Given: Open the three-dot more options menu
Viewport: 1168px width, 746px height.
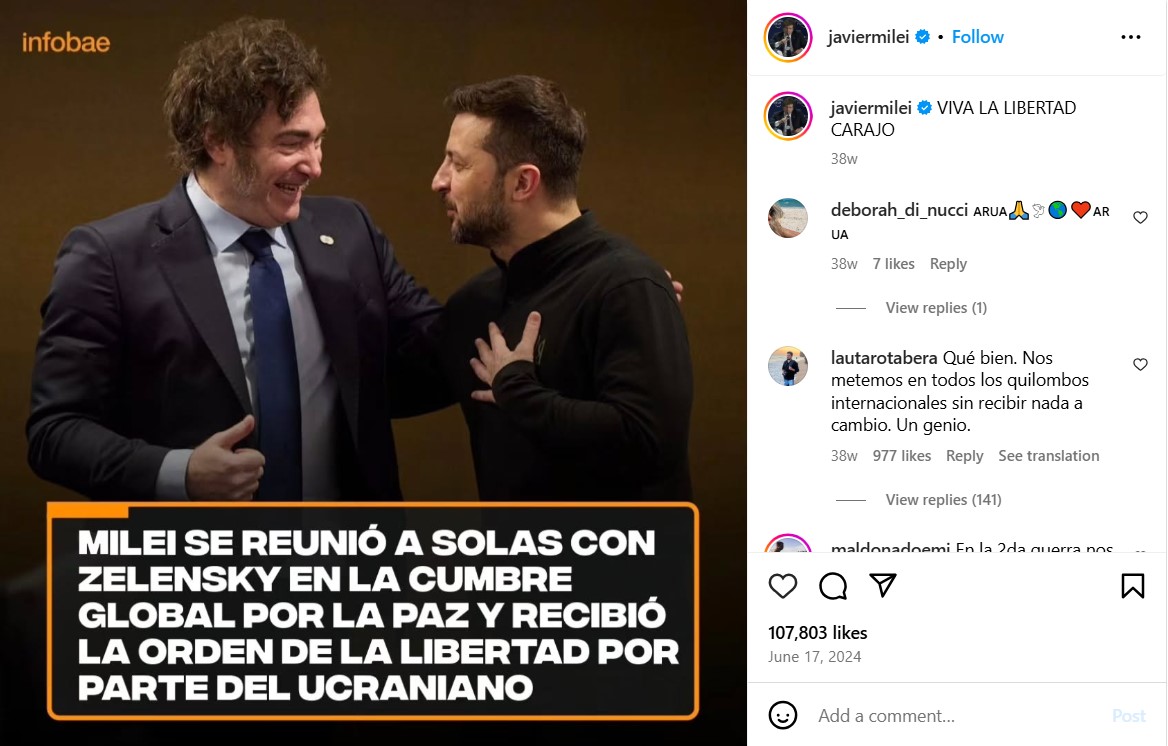Looking at the screenshot, I should tap(1131, 37).
